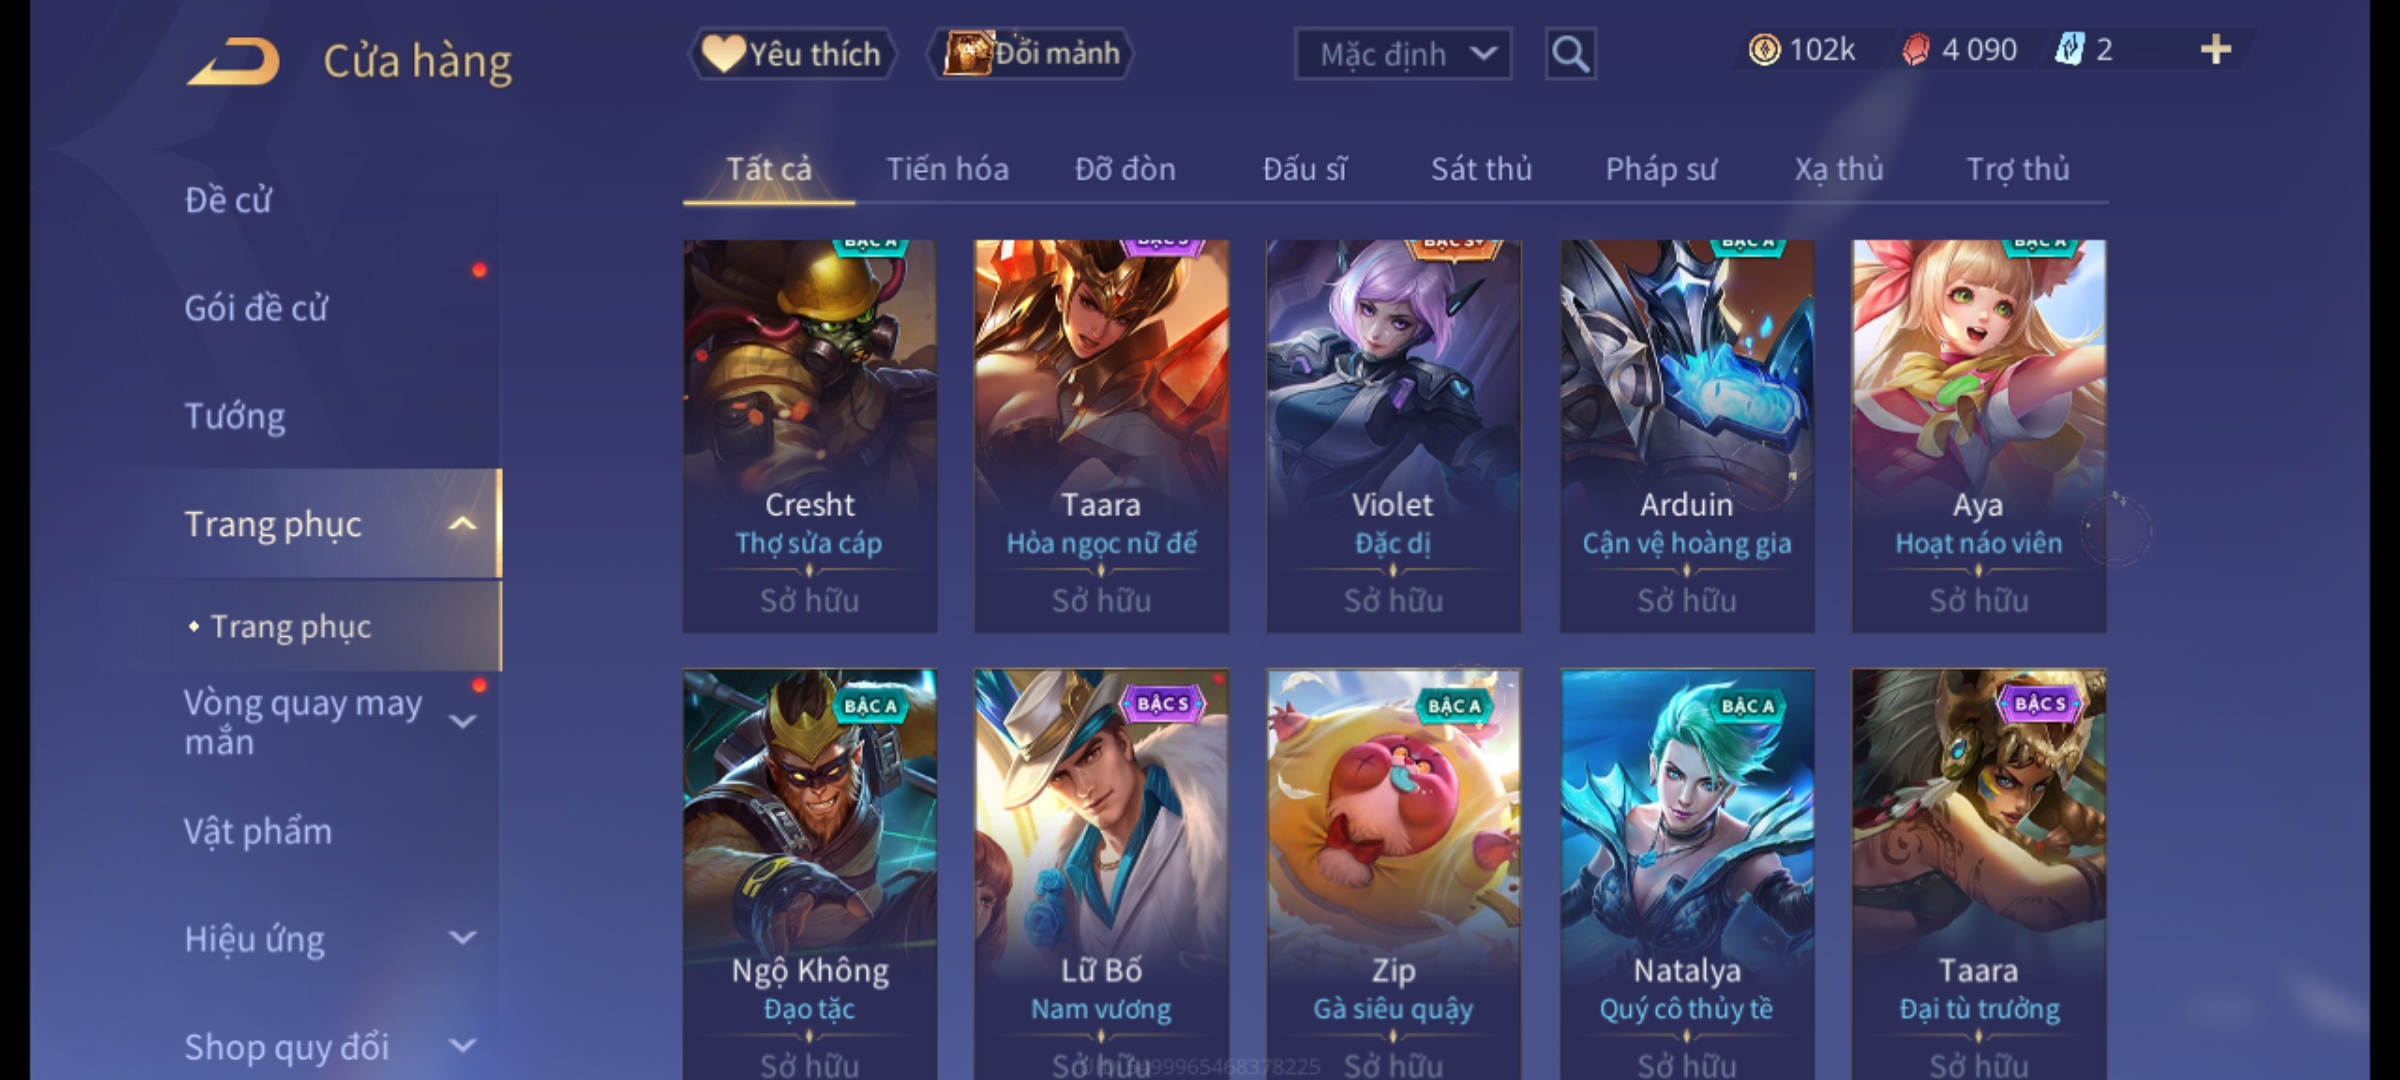The image size is (2400, 1080).
Task: Tap the blue ticket voucher icon
Action: tap(2068, 49)
